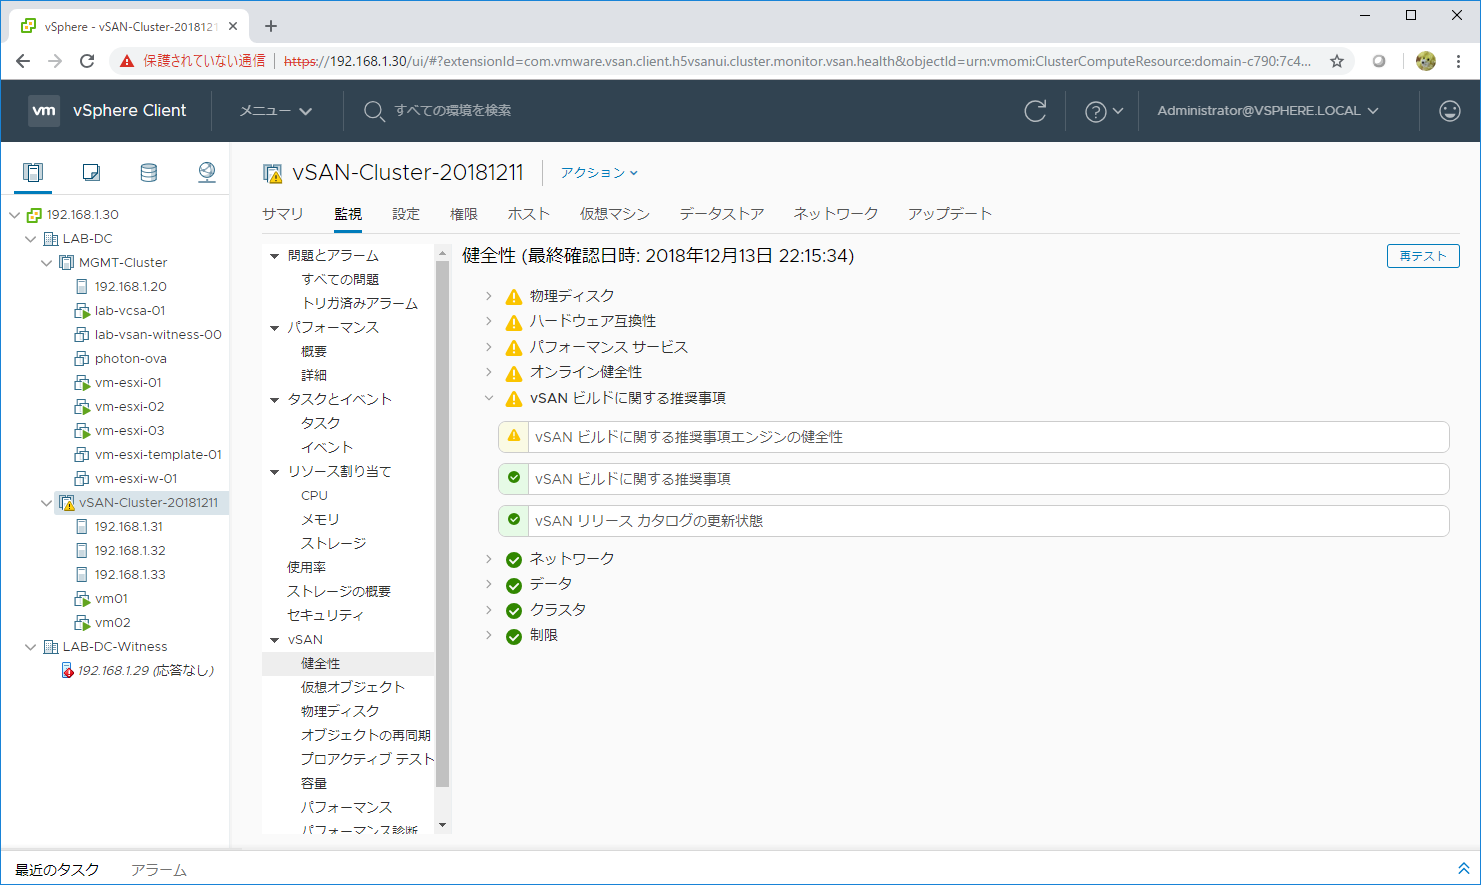This screenshot has width=1481, height=885.
Task: Expand the クラスタ health group
Action: 488,610
